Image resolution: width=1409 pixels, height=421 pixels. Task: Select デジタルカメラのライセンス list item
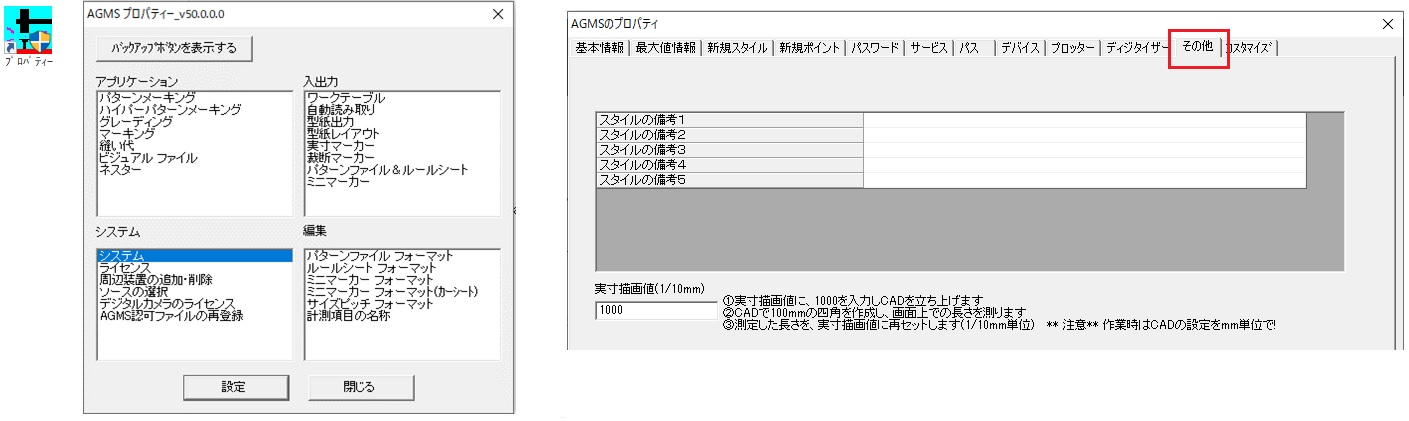[x=166, y=304]
